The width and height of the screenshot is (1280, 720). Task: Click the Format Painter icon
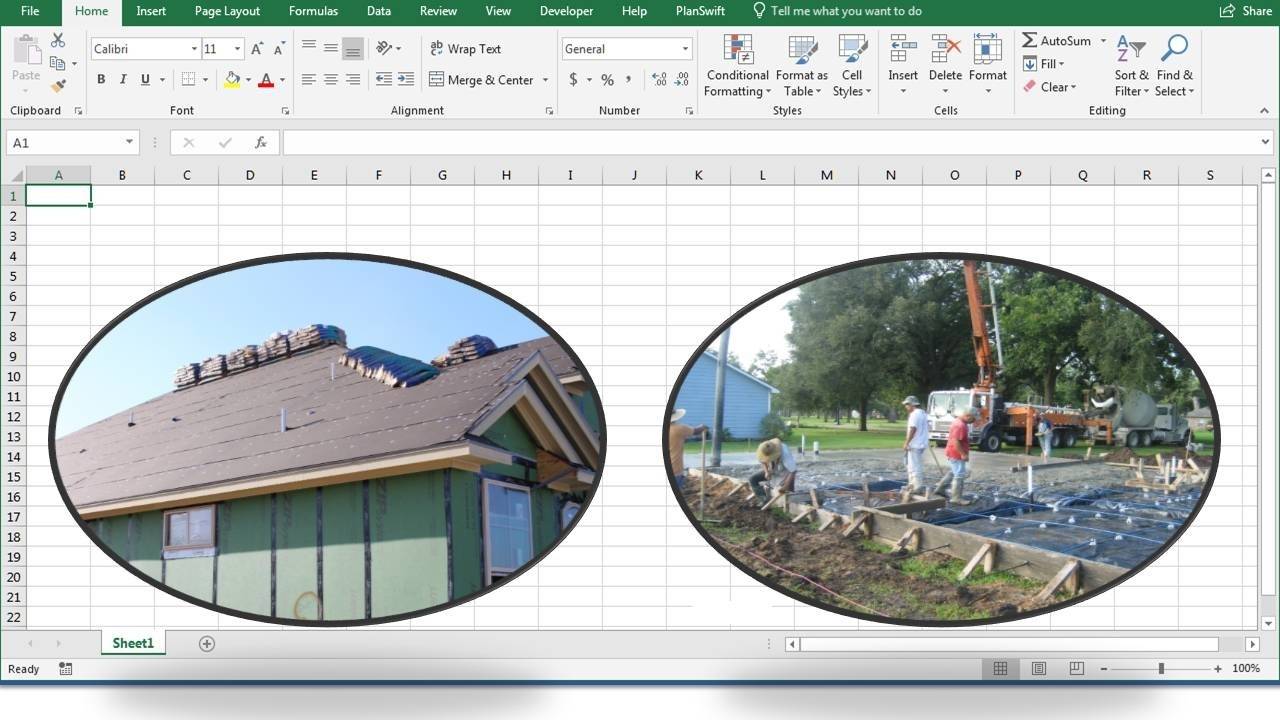point(57,86)
